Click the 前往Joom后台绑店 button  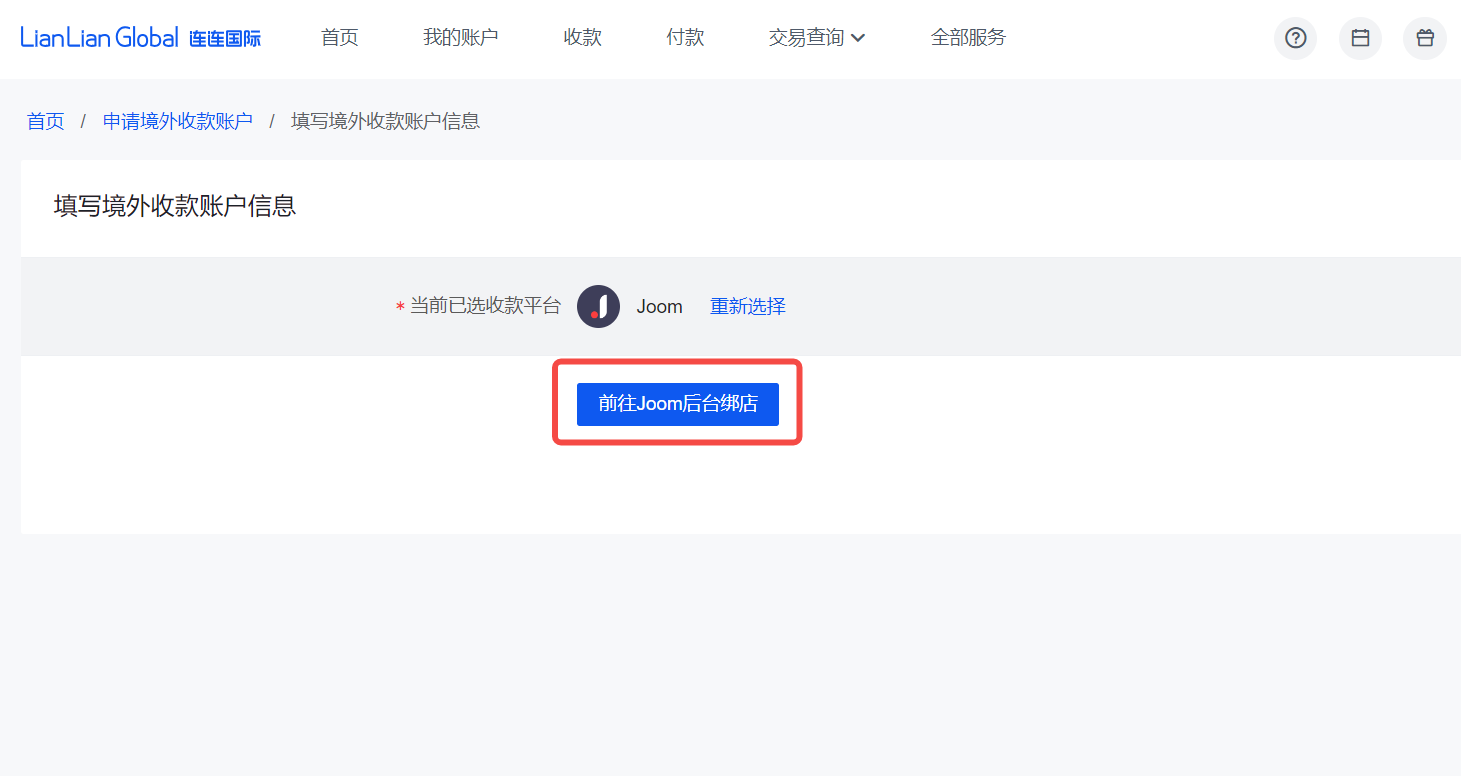click(678, 404)
